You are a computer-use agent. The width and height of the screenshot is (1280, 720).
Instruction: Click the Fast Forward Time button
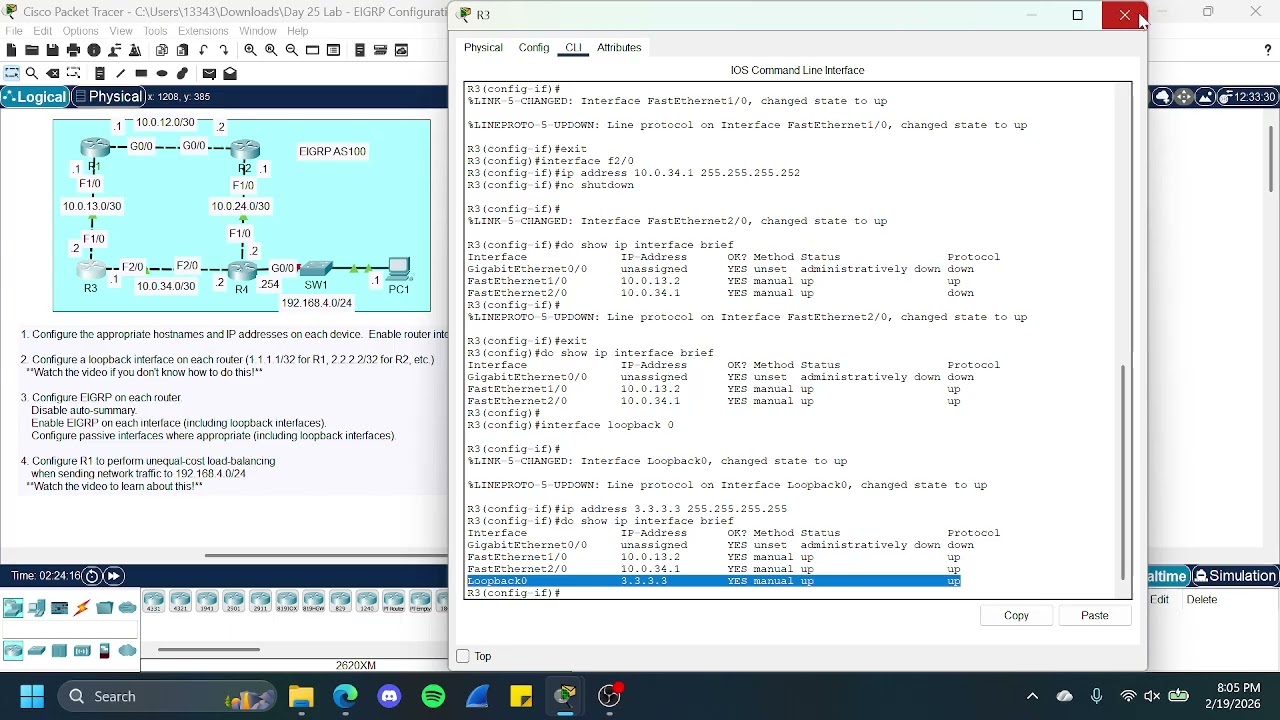[114, 576]
